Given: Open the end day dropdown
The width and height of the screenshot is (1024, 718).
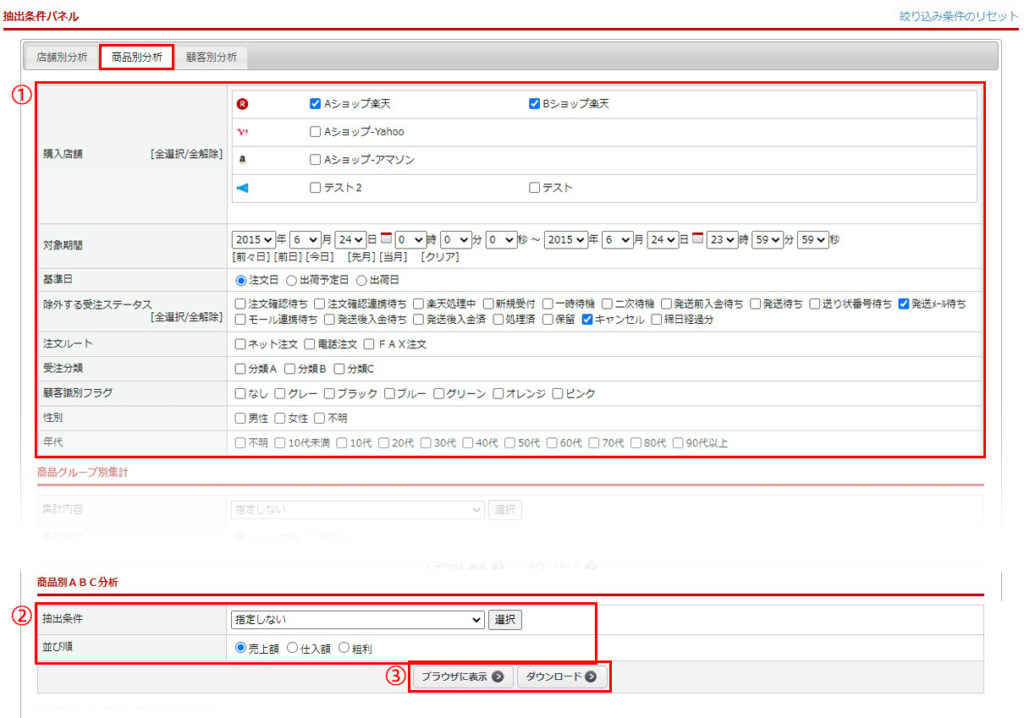Looking at the screenshot, I should [663, 240].
